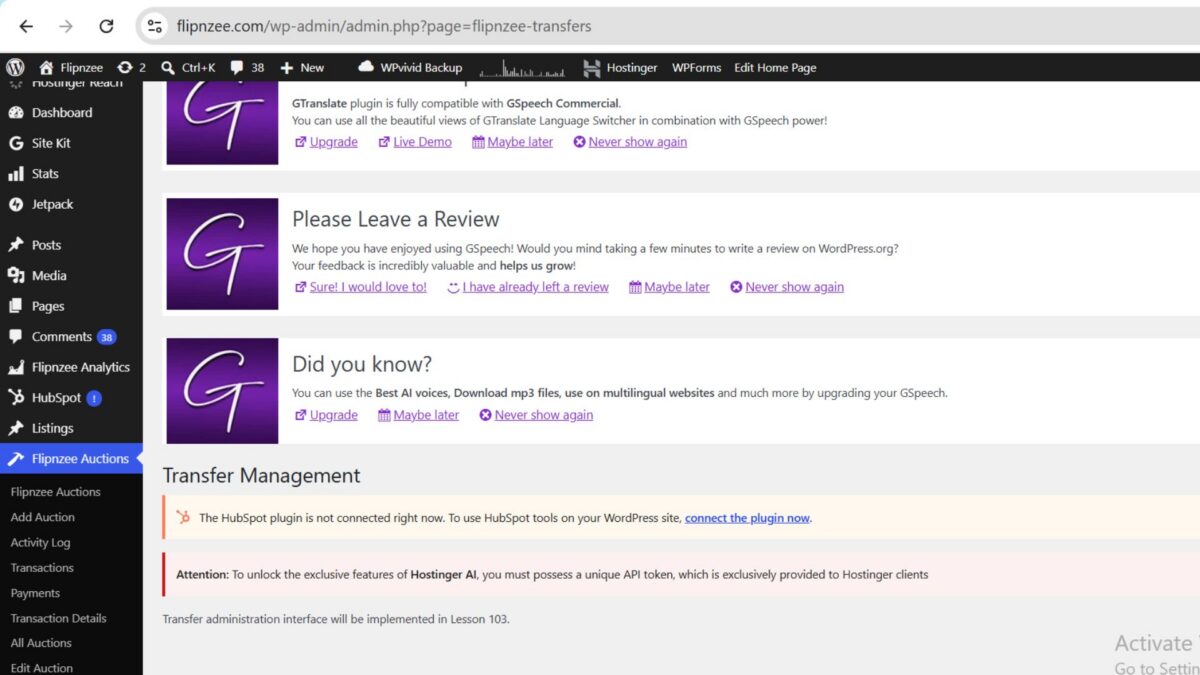Open the All Auctions submenu item

(x=41, y=643)
